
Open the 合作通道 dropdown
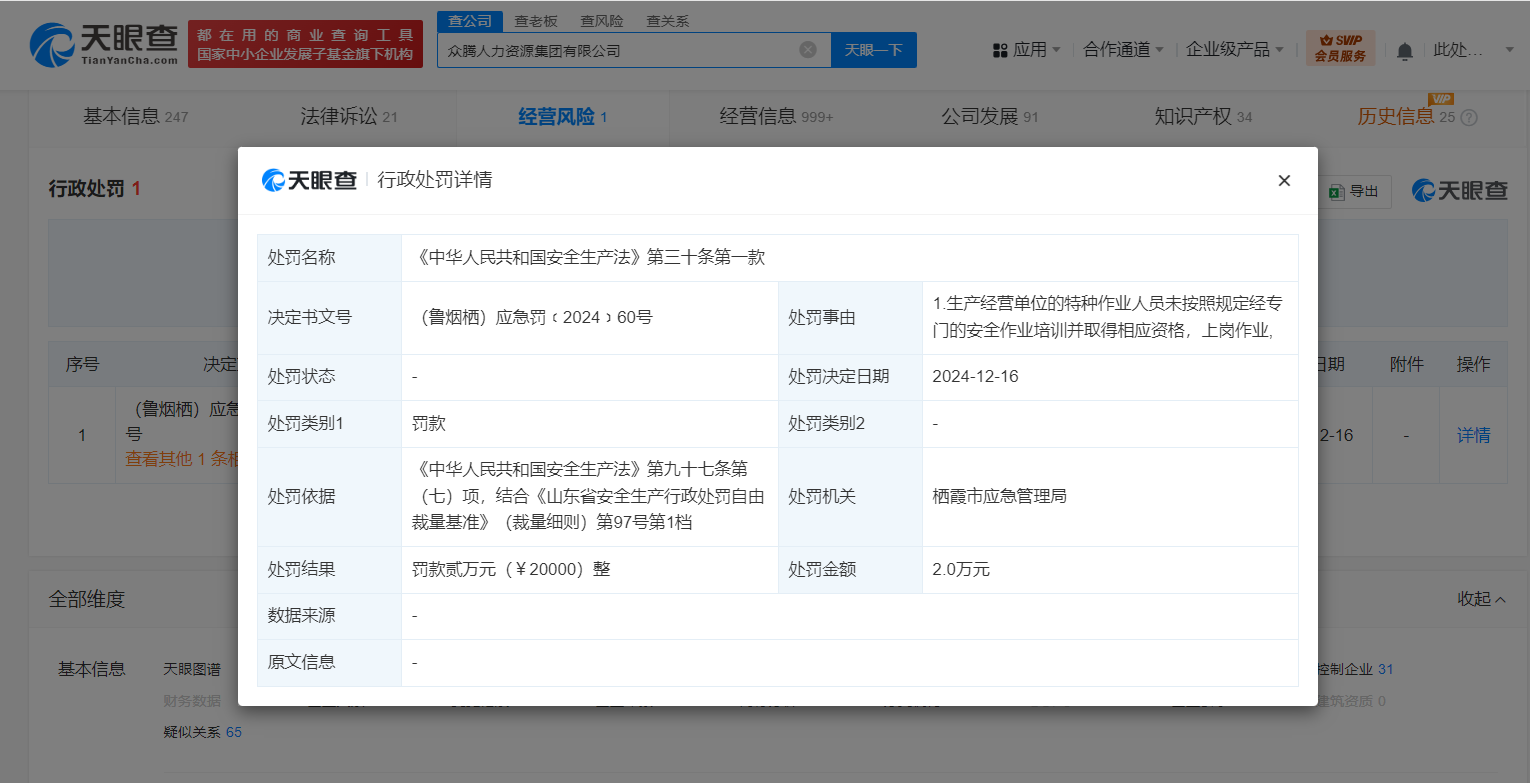coord(1123,50)
